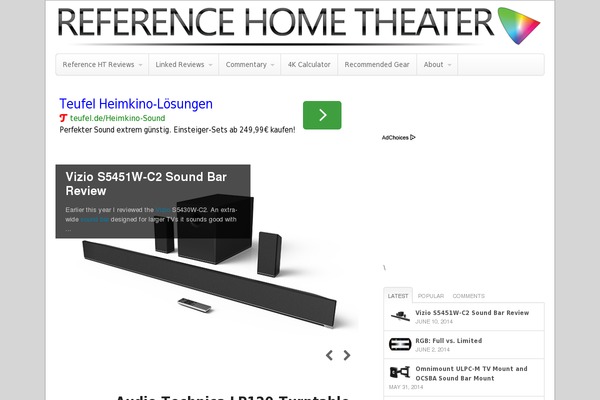
Task: Open Recommended Gear page
Action: click(377, 65)
